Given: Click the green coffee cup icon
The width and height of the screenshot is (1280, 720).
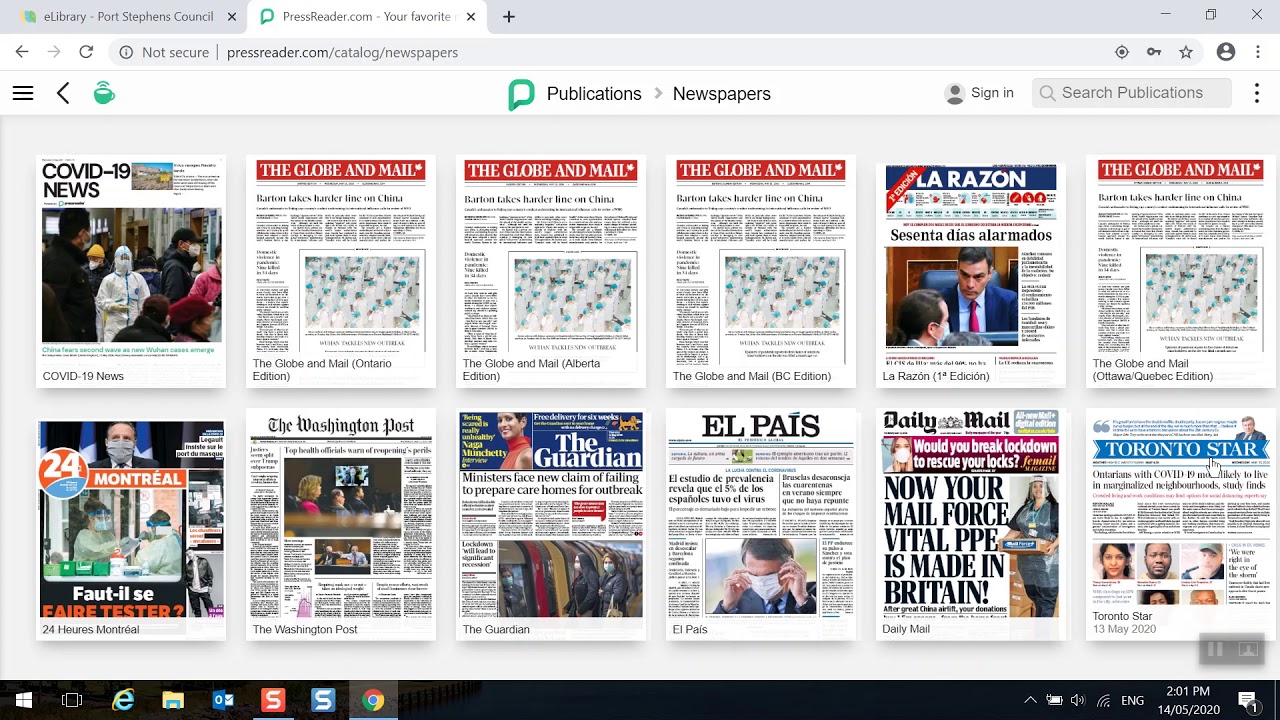Looking at the screenshot, I should coord(104,93).
